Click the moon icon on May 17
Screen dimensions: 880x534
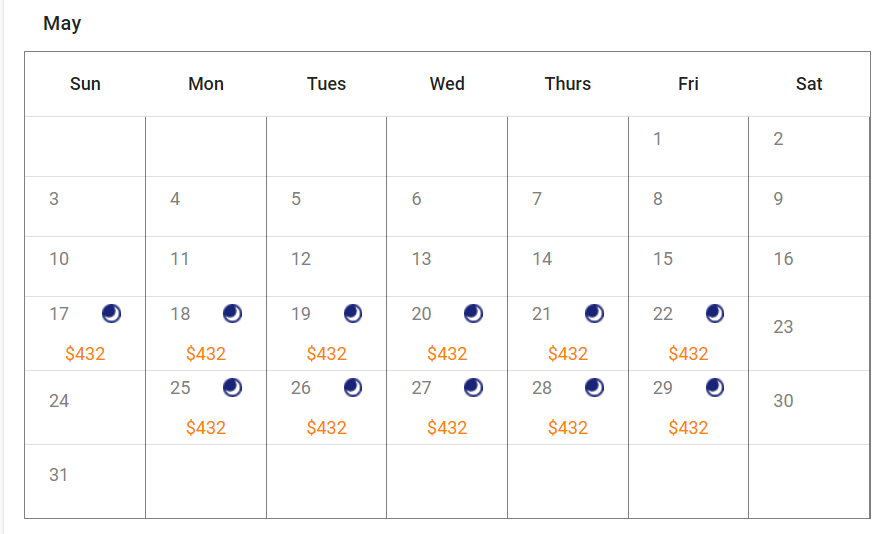pos(111,314)
